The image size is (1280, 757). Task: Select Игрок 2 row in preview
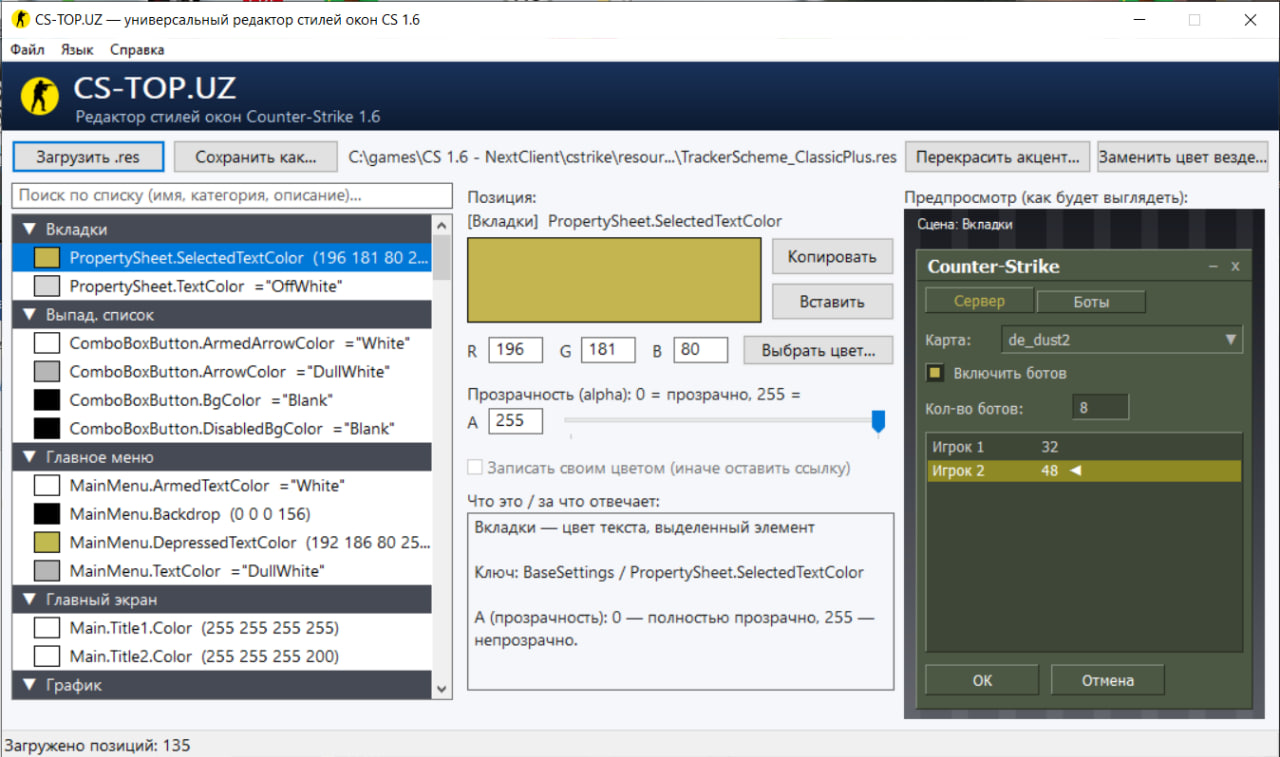tap(1084, 471)
